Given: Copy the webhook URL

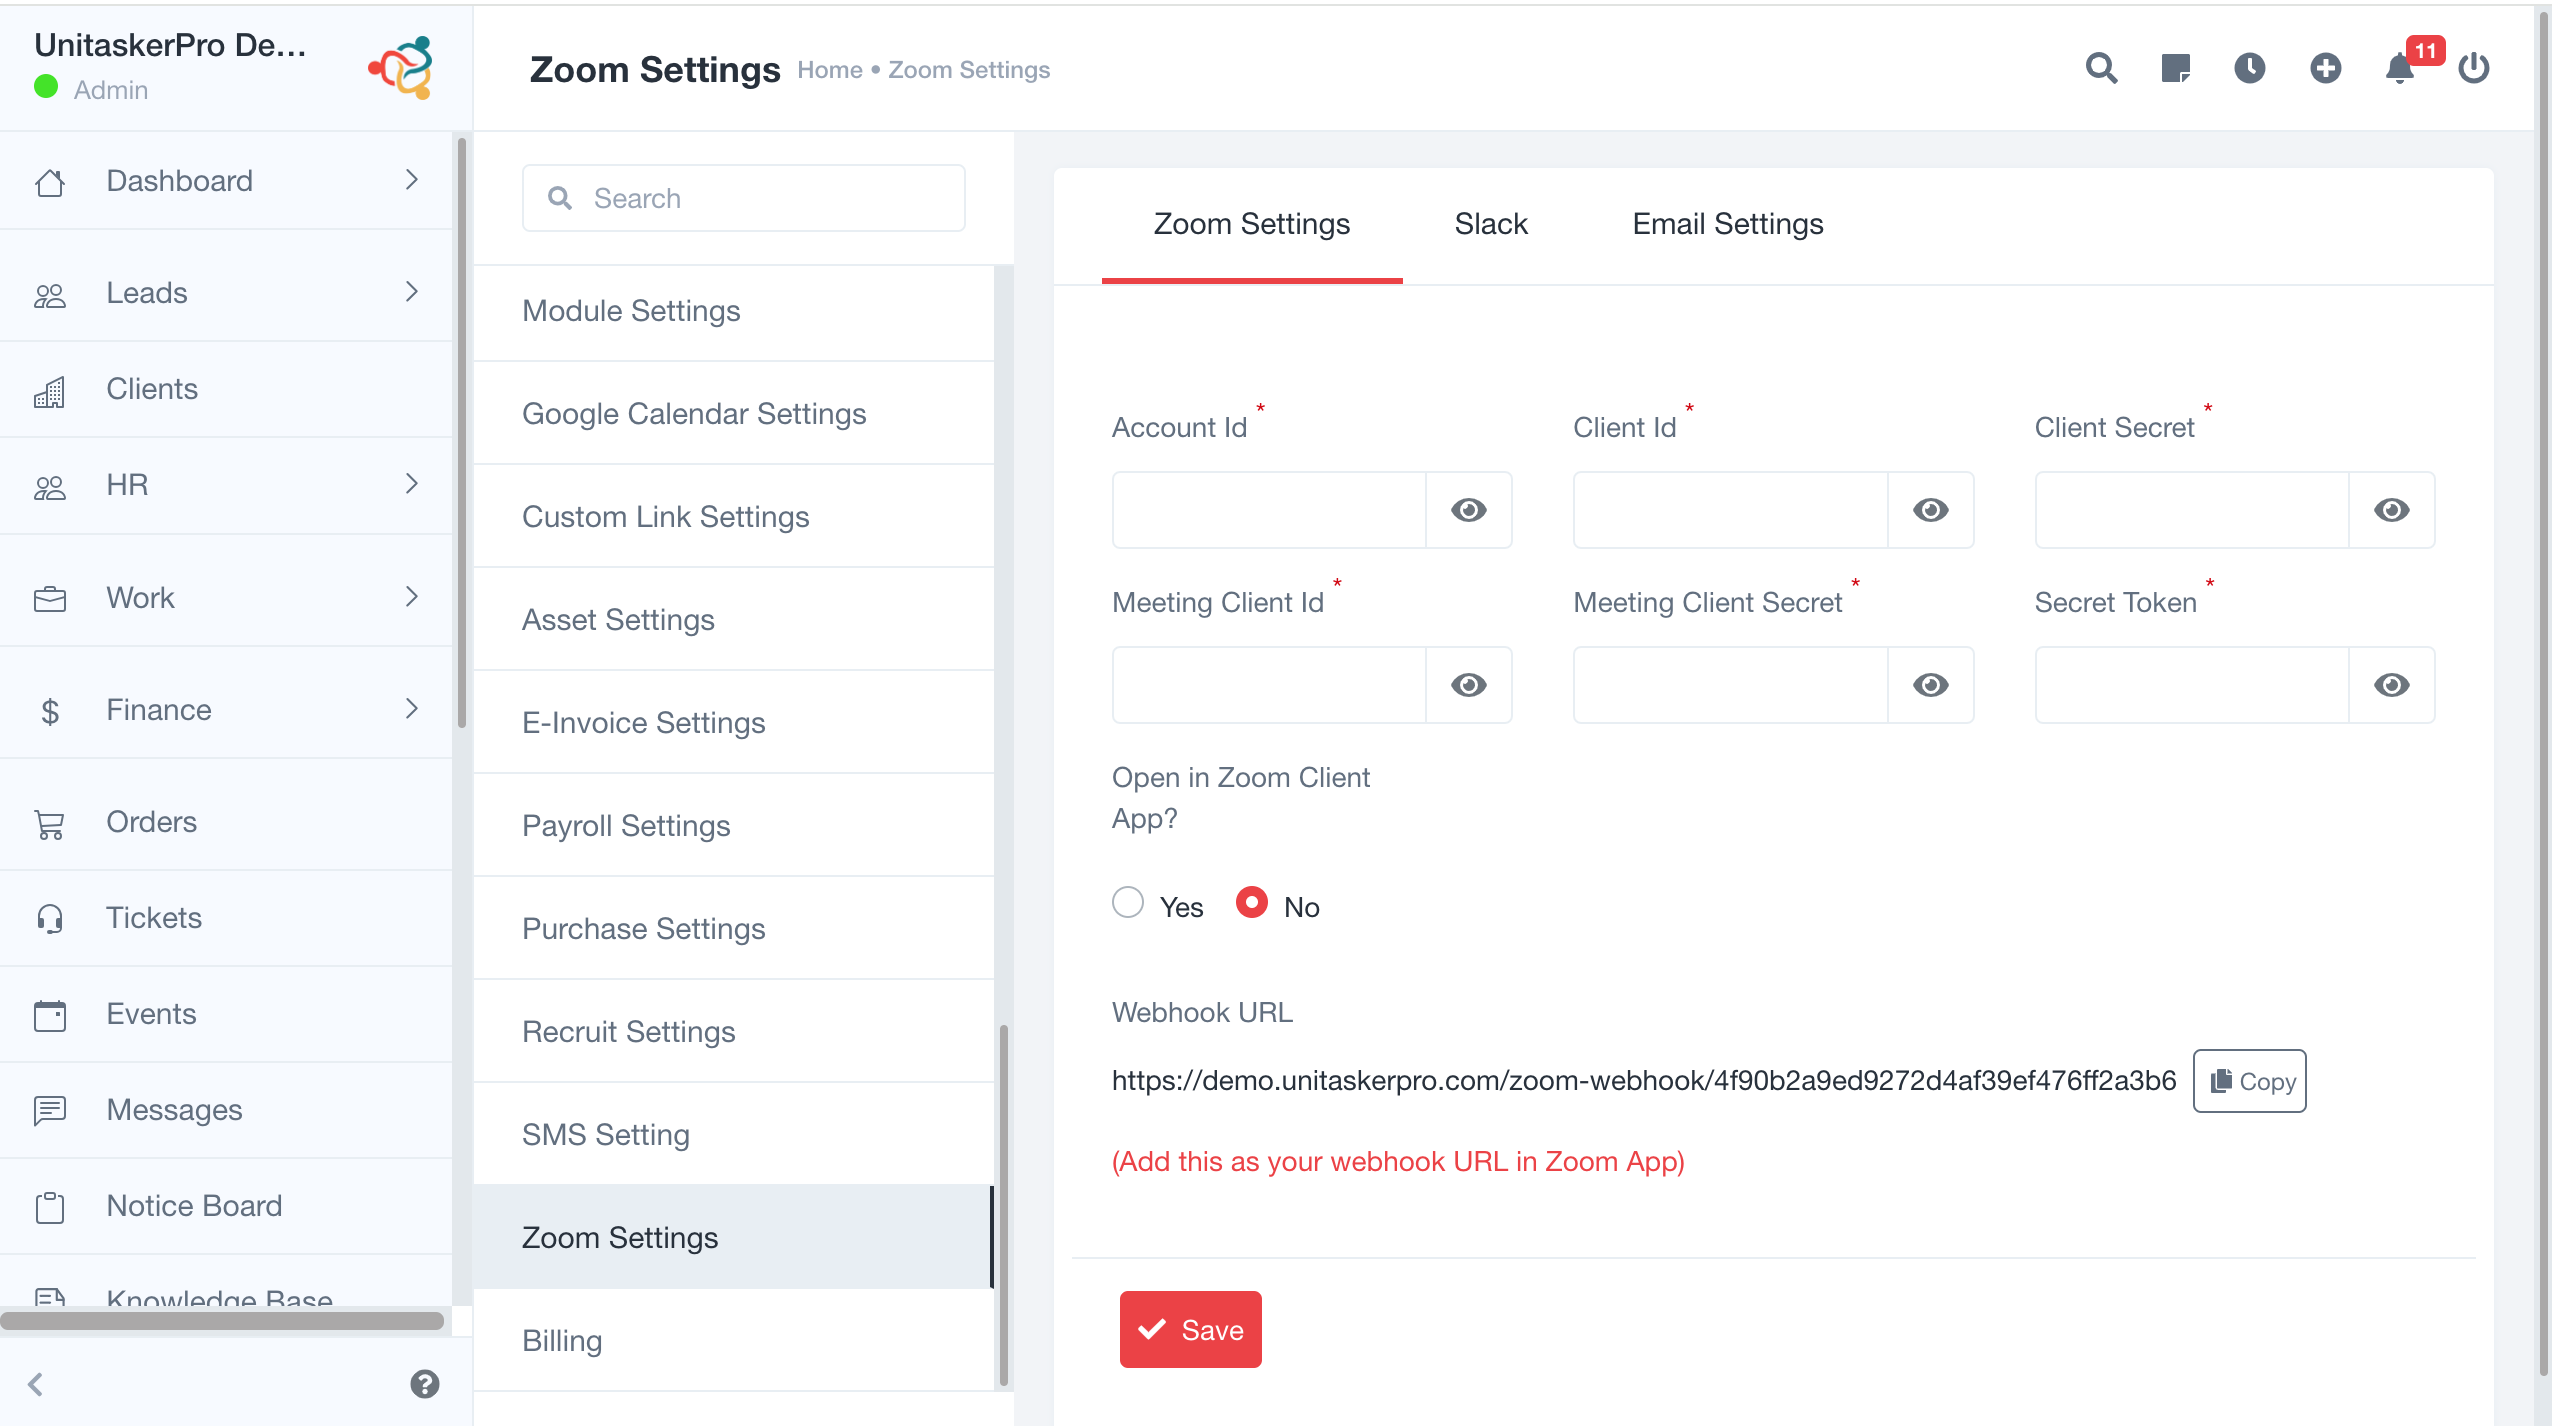Looking at the screenshot, I should [2250, 1081].
